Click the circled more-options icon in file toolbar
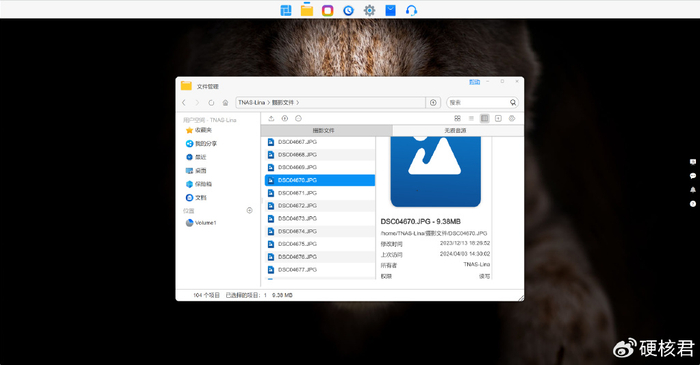The height and width of the screenshot is (365, 700). point(298,118)
